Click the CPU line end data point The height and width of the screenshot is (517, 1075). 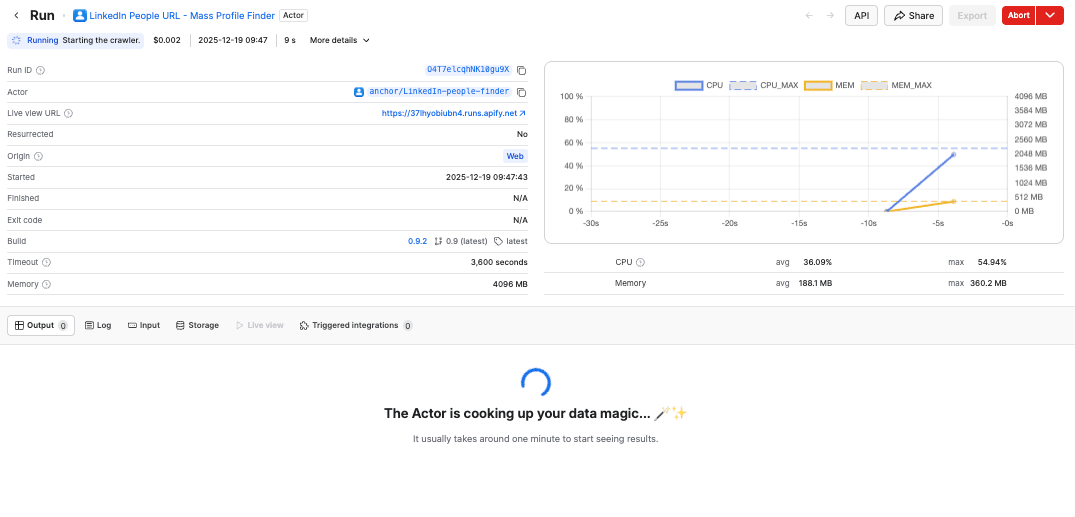(953, 154)
